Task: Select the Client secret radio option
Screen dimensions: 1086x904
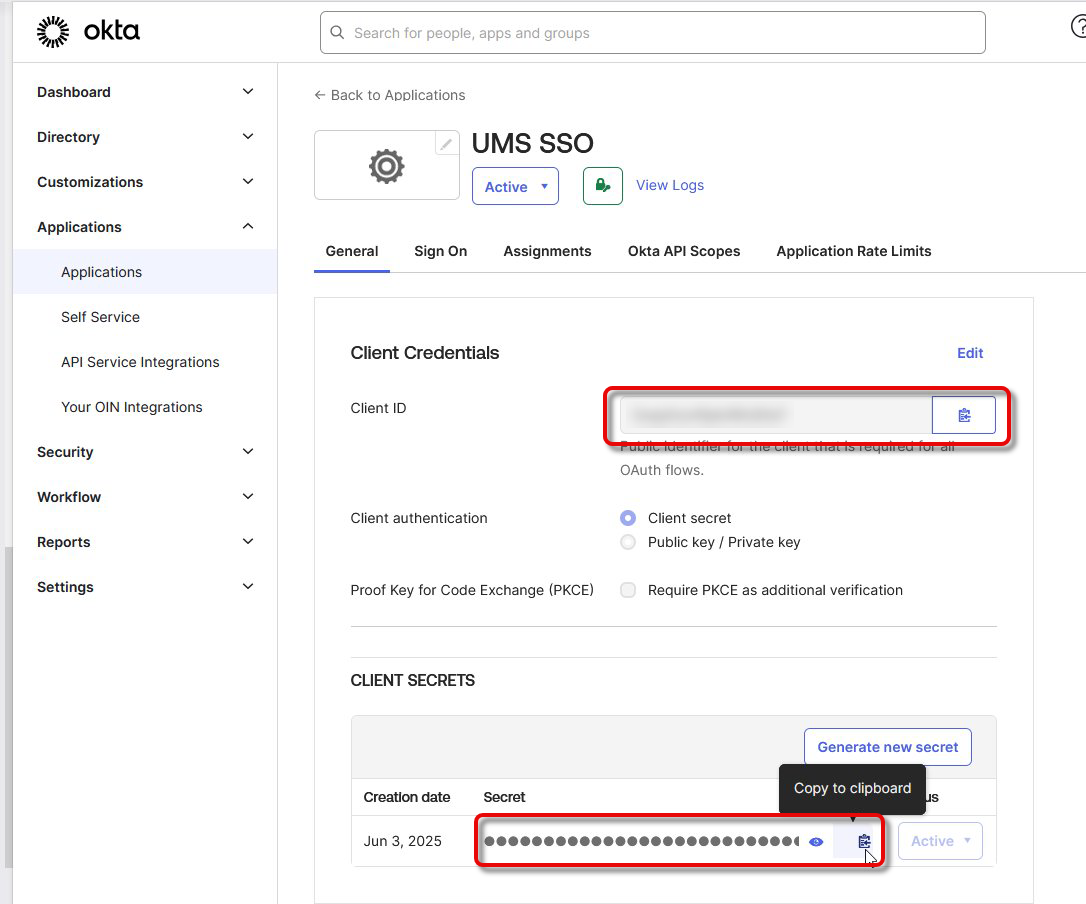Action: pos(628,518)
